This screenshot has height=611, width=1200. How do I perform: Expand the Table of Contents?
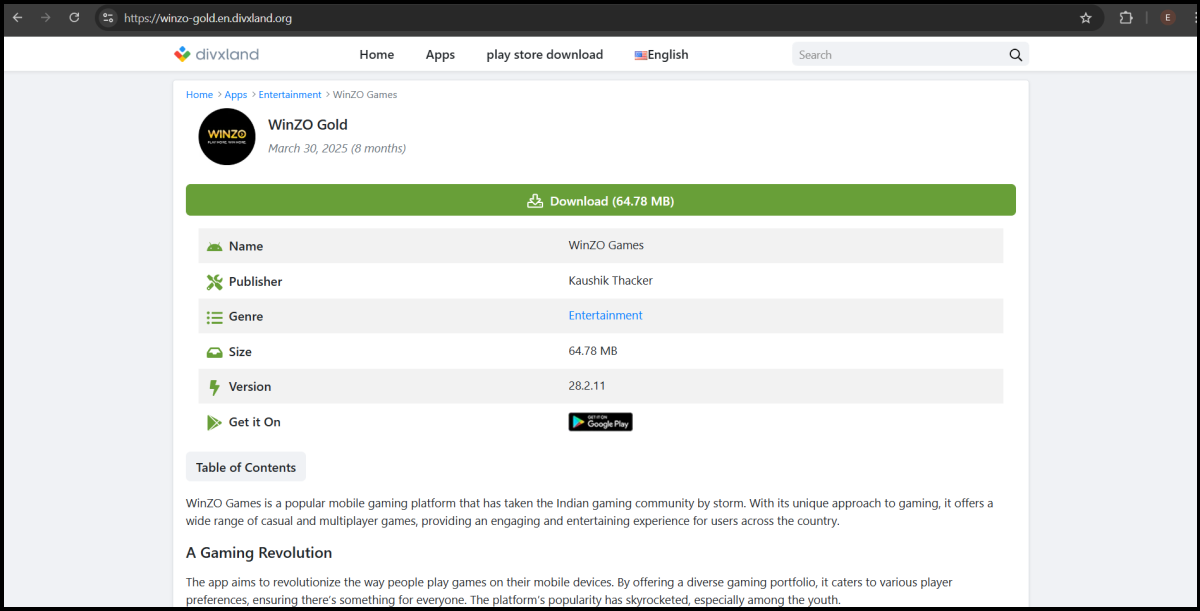click(245, 466)
